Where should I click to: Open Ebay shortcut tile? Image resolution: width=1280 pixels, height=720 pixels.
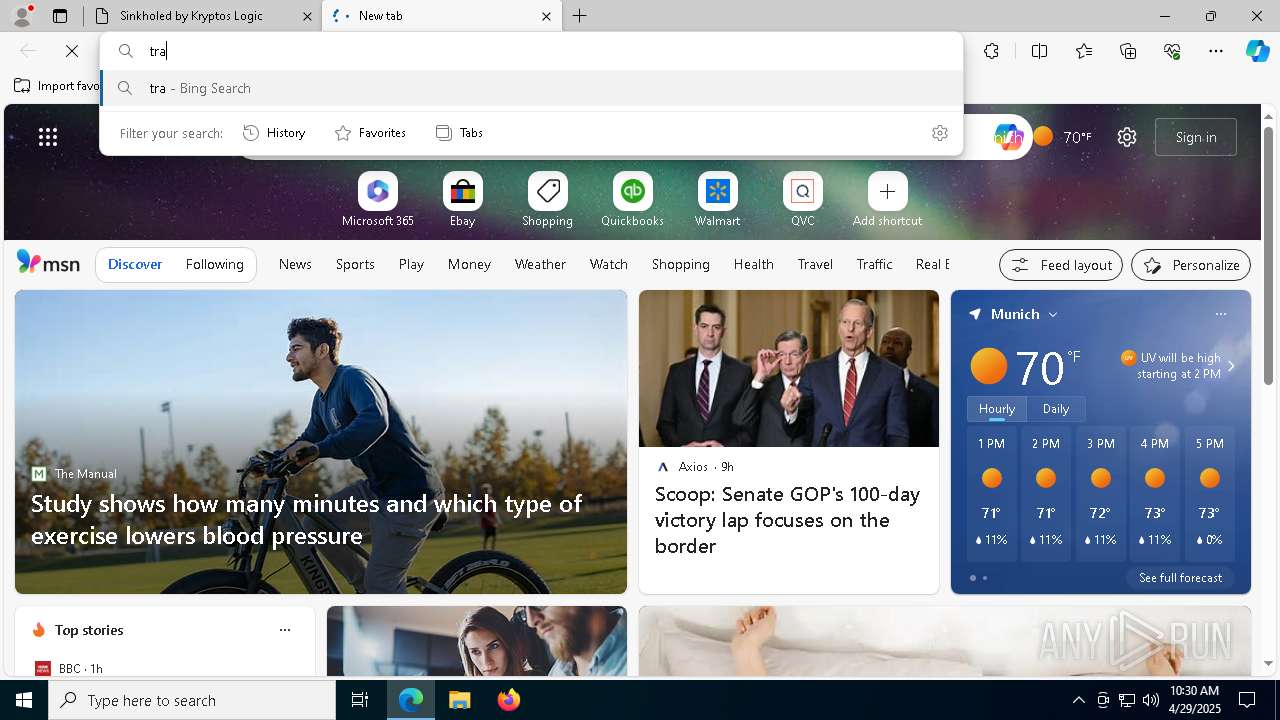click(x=462, y=200)
